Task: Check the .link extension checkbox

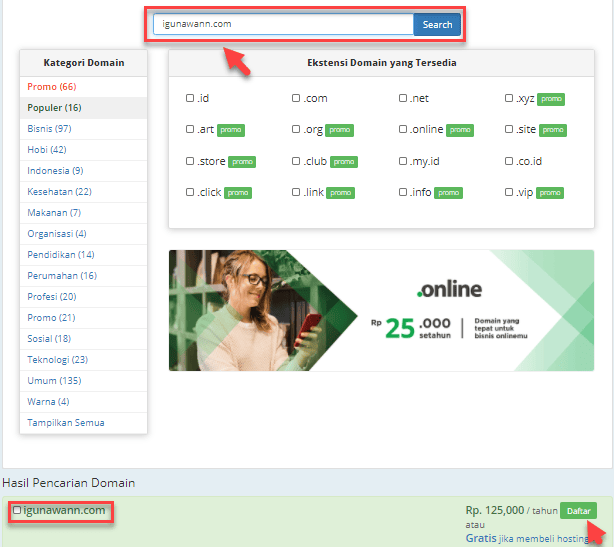Action: pos(296,192)
